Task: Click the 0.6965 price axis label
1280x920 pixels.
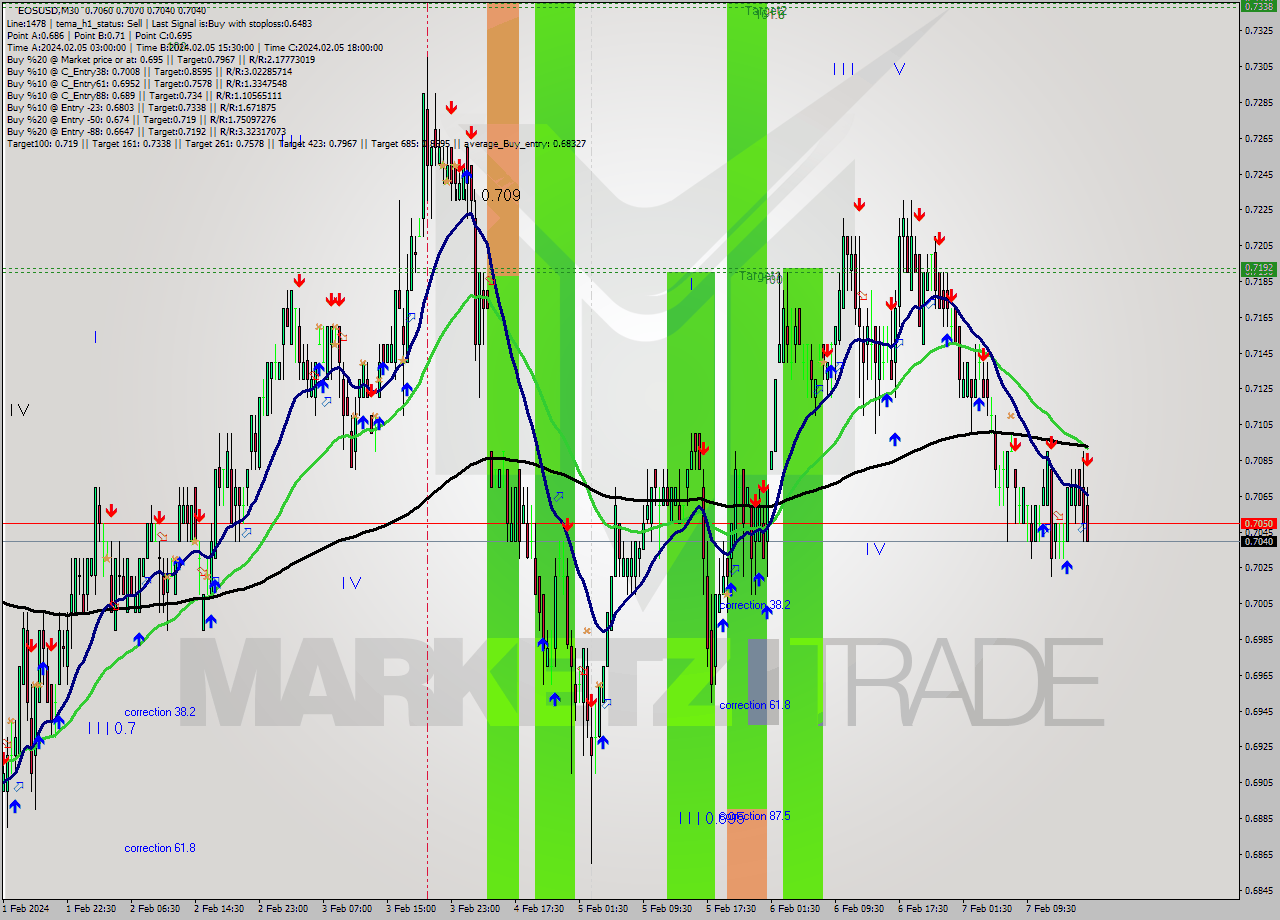Action: click(x=1259, y=674)
